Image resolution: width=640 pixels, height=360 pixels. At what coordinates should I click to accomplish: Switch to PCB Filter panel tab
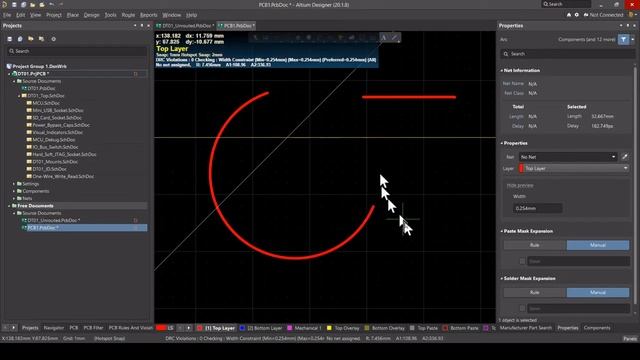(x=93, y=328)
